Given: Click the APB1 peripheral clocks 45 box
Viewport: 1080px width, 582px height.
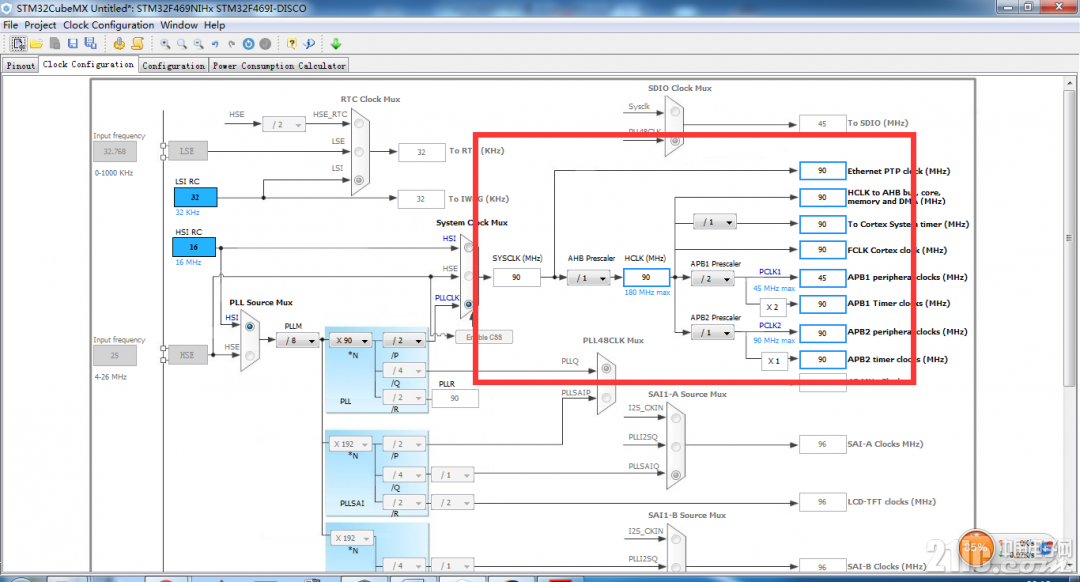Looking at the screenshot, I should click(x=822, y=277).
